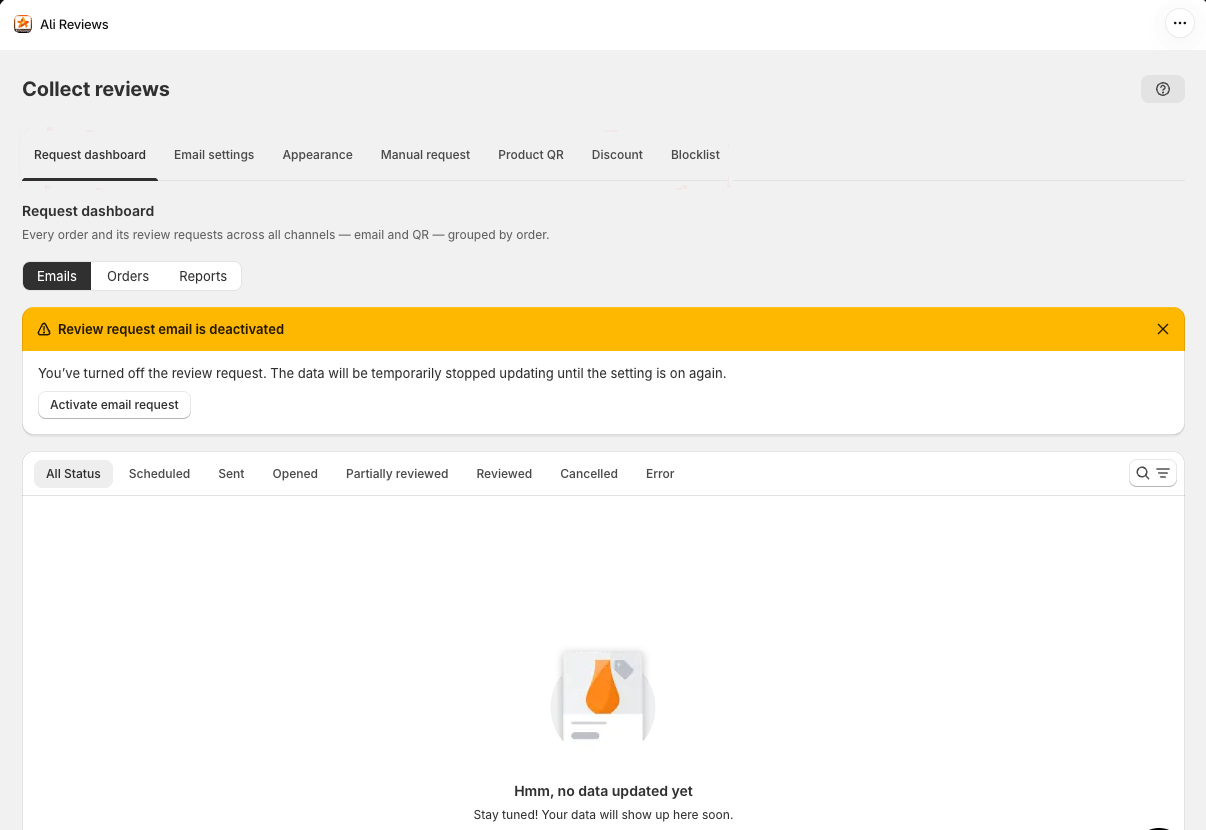Filter requests by Opened status
Image resolution: width=1206 pixels, height=830 pixels.
295,474
